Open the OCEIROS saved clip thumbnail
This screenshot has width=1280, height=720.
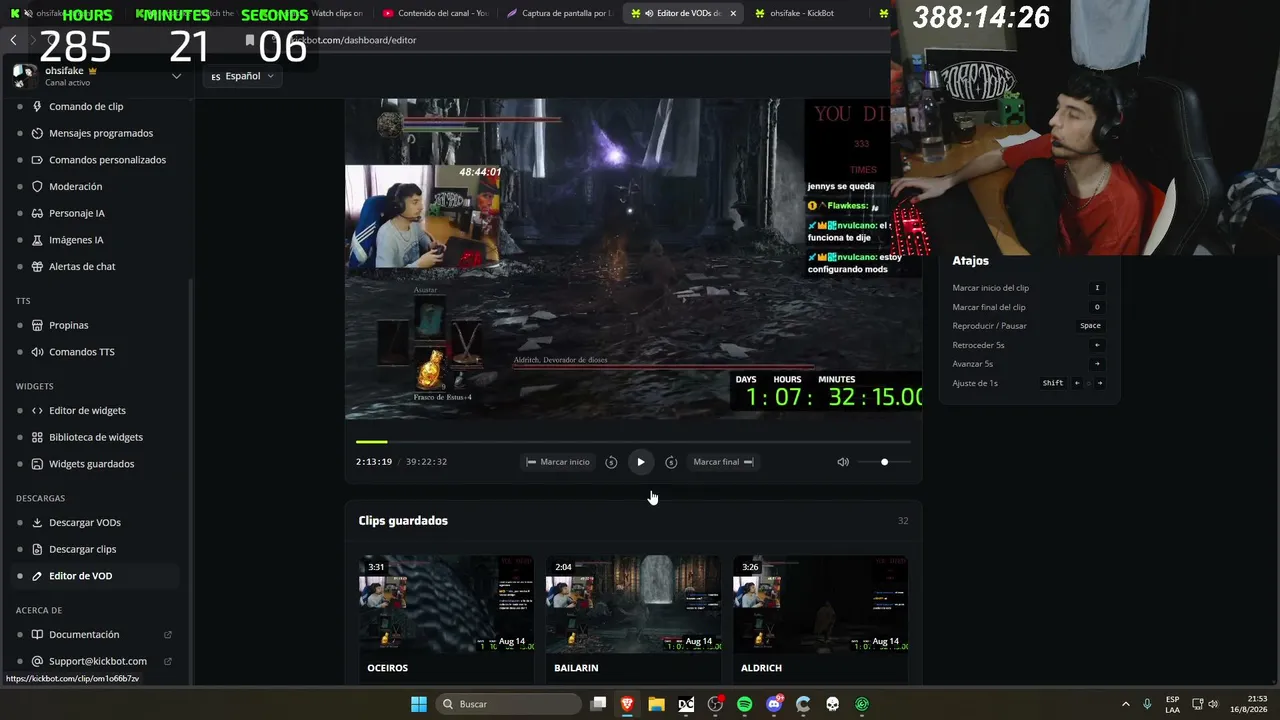446,604
